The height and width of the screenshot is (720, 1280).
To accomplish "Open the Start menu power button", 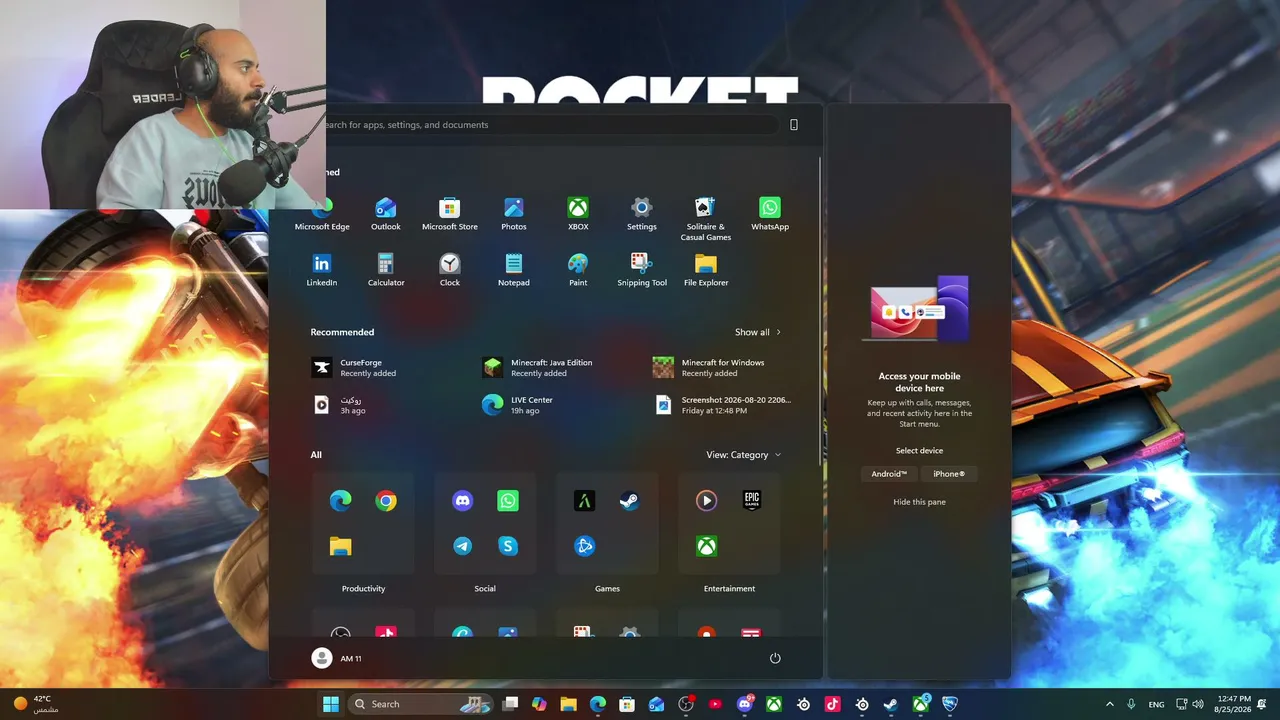I will [x=775, y=658].
